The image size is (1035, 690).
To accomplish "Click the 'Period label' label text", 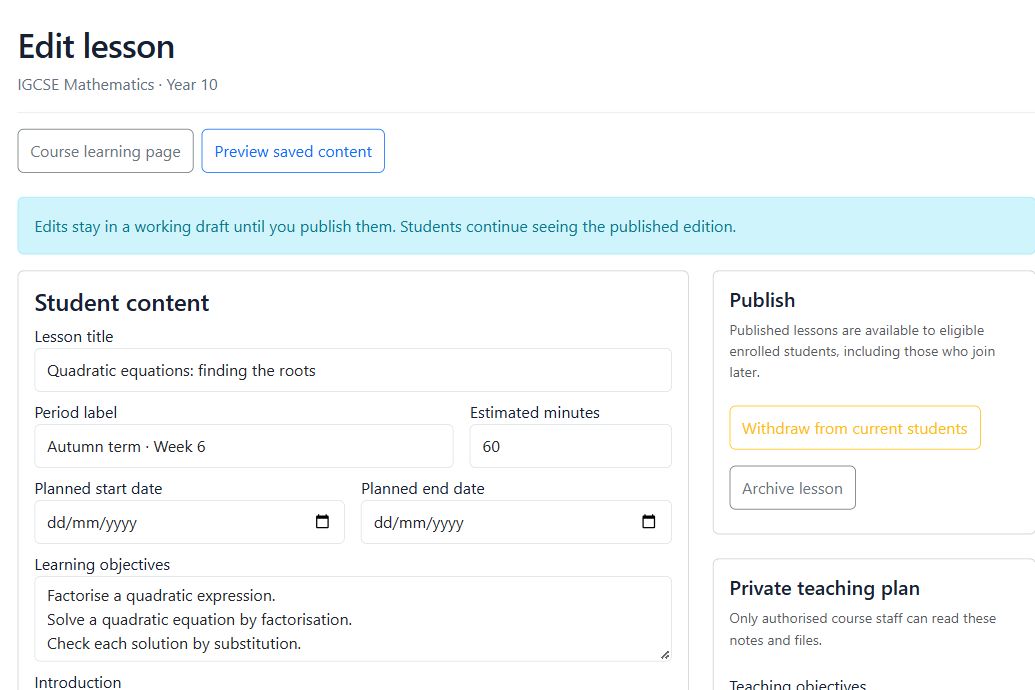I will point(76,413).
